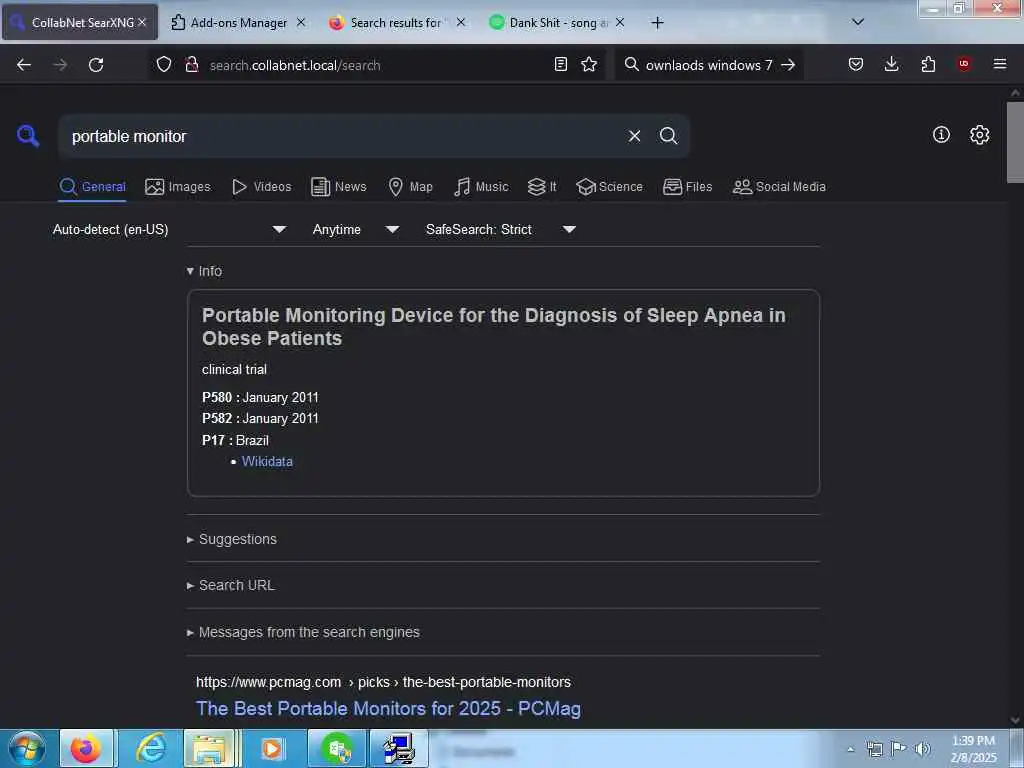
Task: Click the ownlaods windows 7 search box
Action: pos(709,65)
